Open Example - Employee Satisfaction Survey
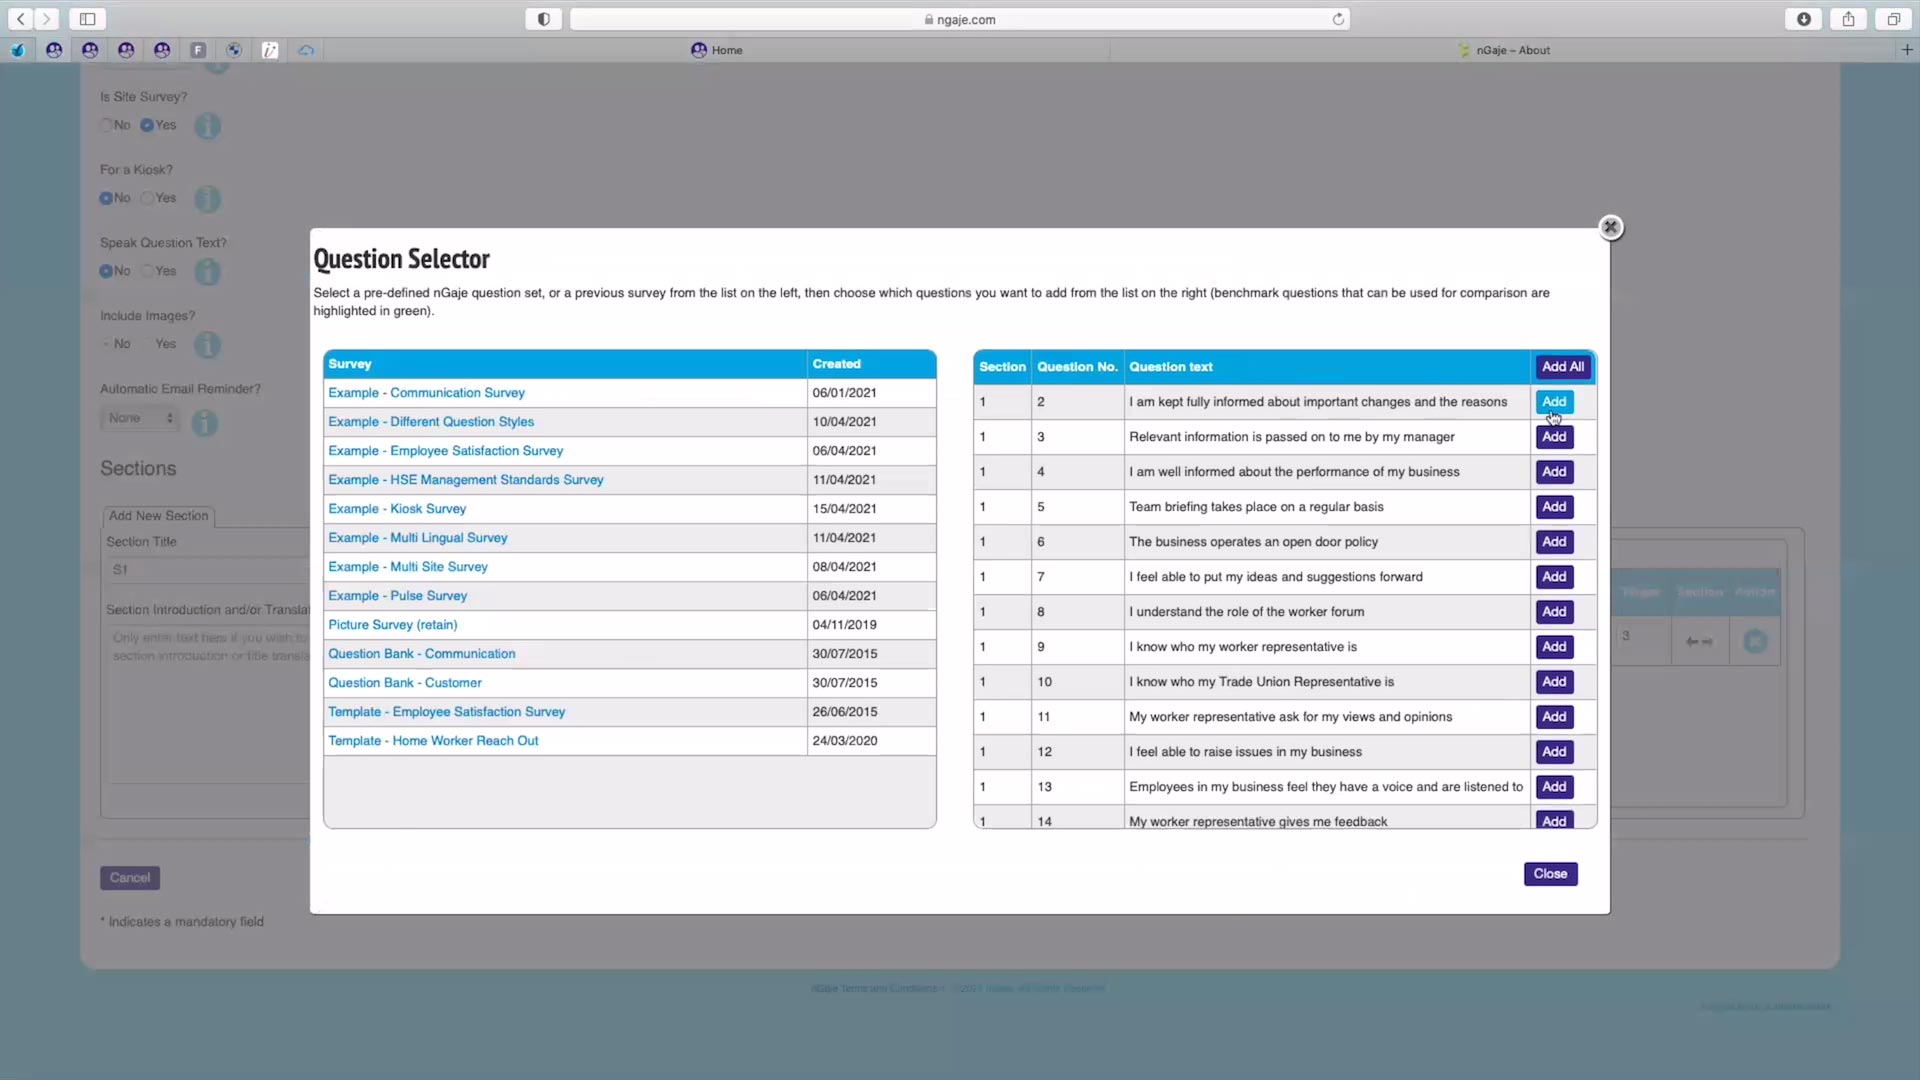The image size is (1920, 1080). point(446,451)
